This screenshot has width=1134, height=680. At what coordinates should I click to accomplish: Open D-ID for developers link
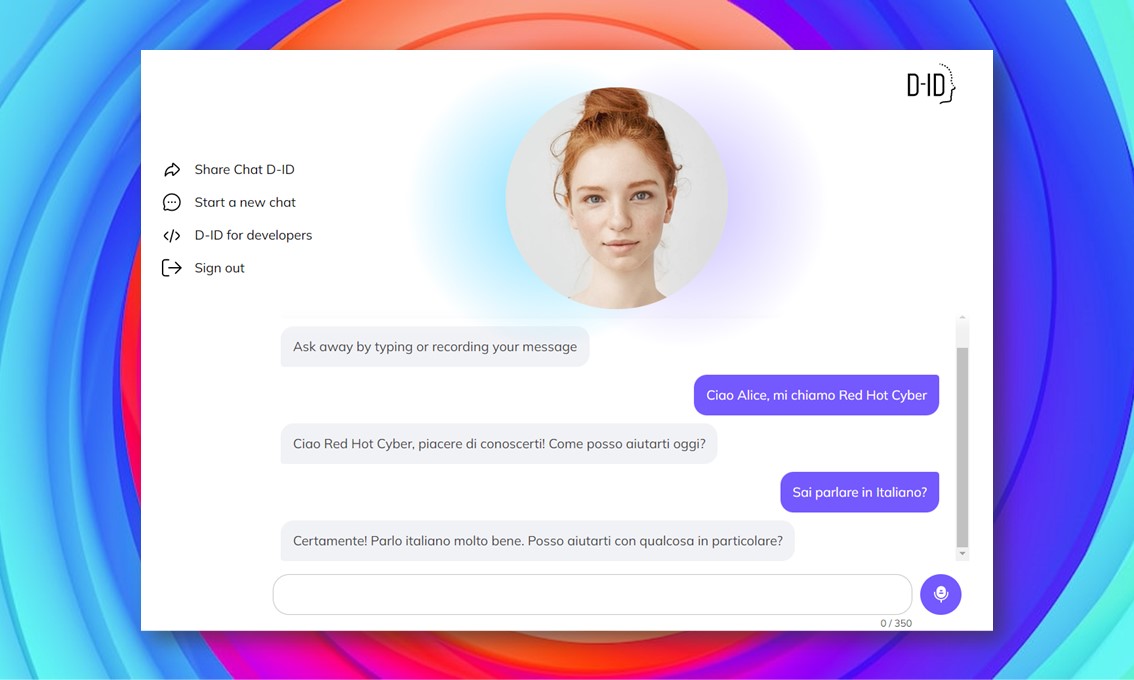tap(253, 236)
